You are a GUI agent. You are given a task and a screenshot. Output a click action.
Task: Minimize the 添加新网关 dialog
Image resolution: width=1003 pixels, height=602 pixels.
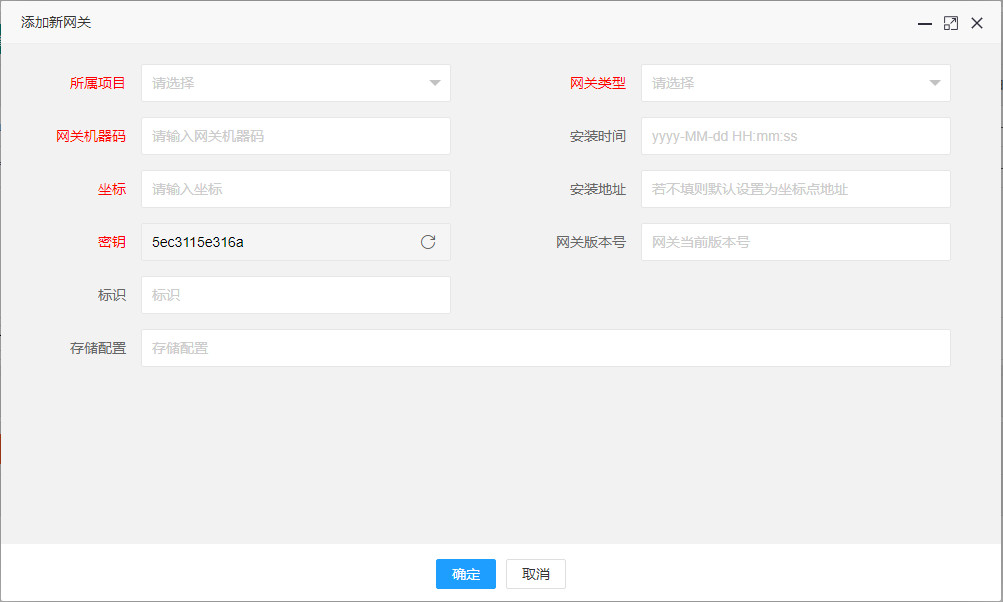[924, 24]
